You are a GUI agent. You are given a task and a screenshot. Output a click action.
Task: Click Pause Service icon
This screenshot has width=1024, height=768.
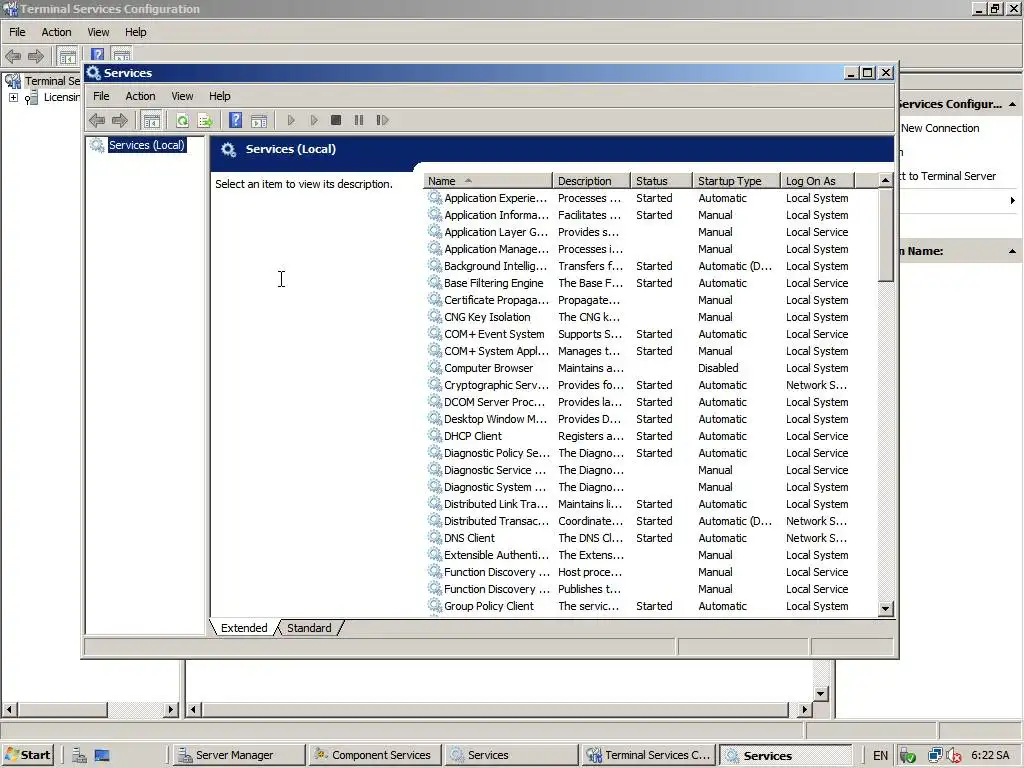tap(359, 120)
